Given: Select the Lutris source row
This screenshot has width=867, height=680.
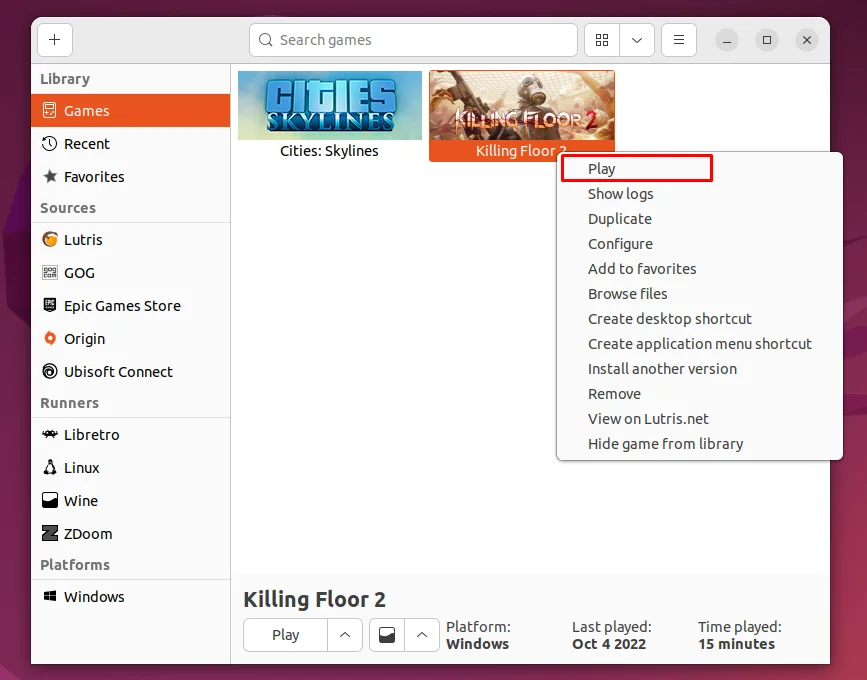Looking at the screenshot, I should (x=130, y=239).
